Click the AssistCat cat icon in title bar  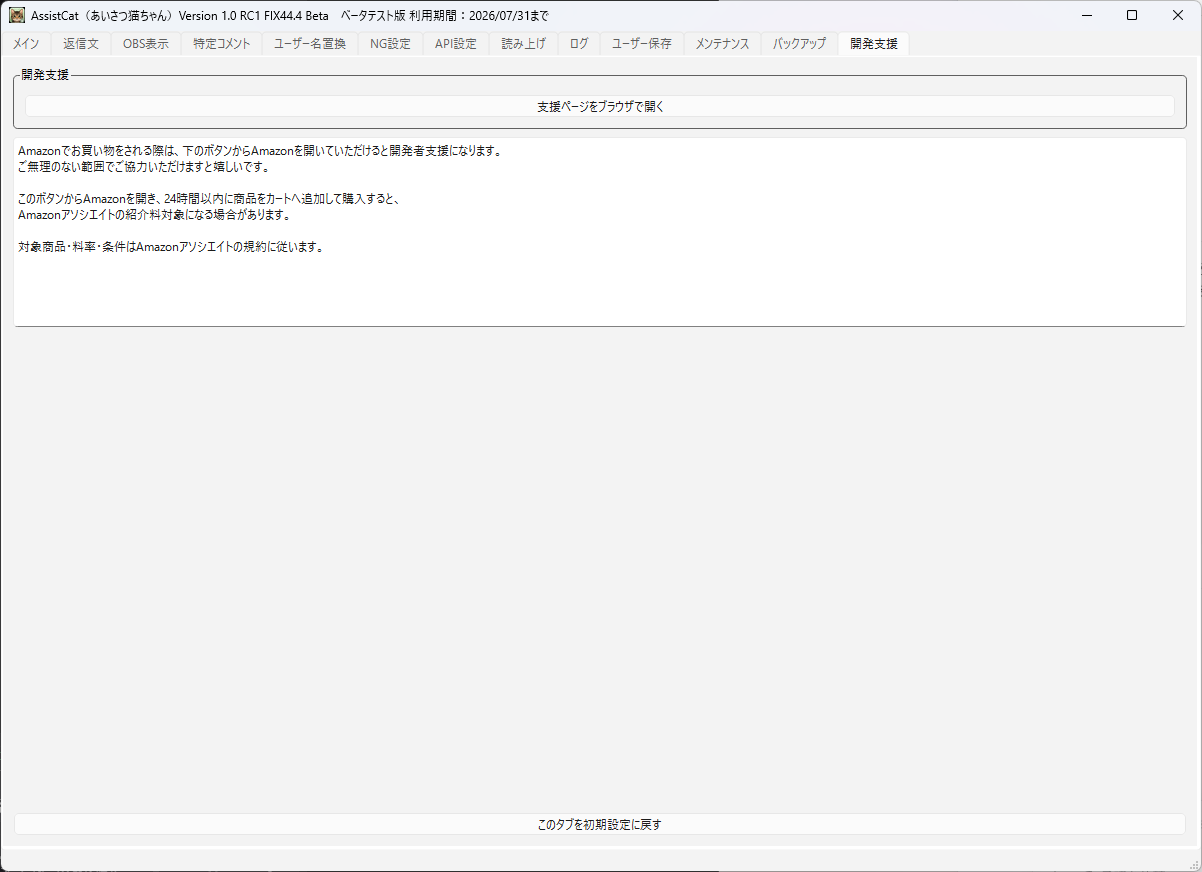tap(17, 15)
